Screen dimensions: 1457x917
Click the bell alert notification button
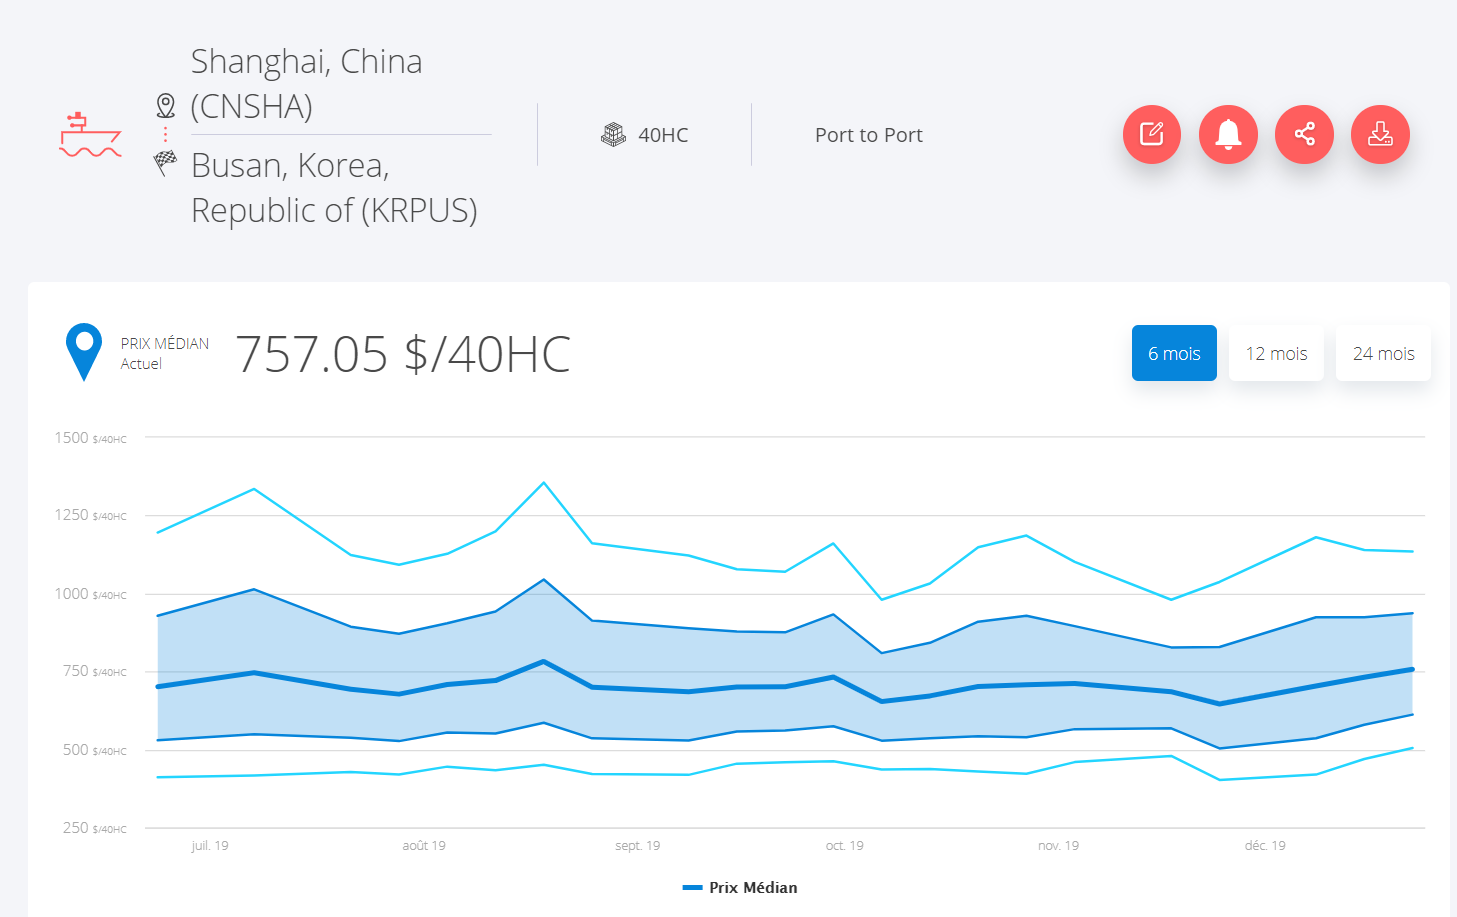[x=1228, y=134]
